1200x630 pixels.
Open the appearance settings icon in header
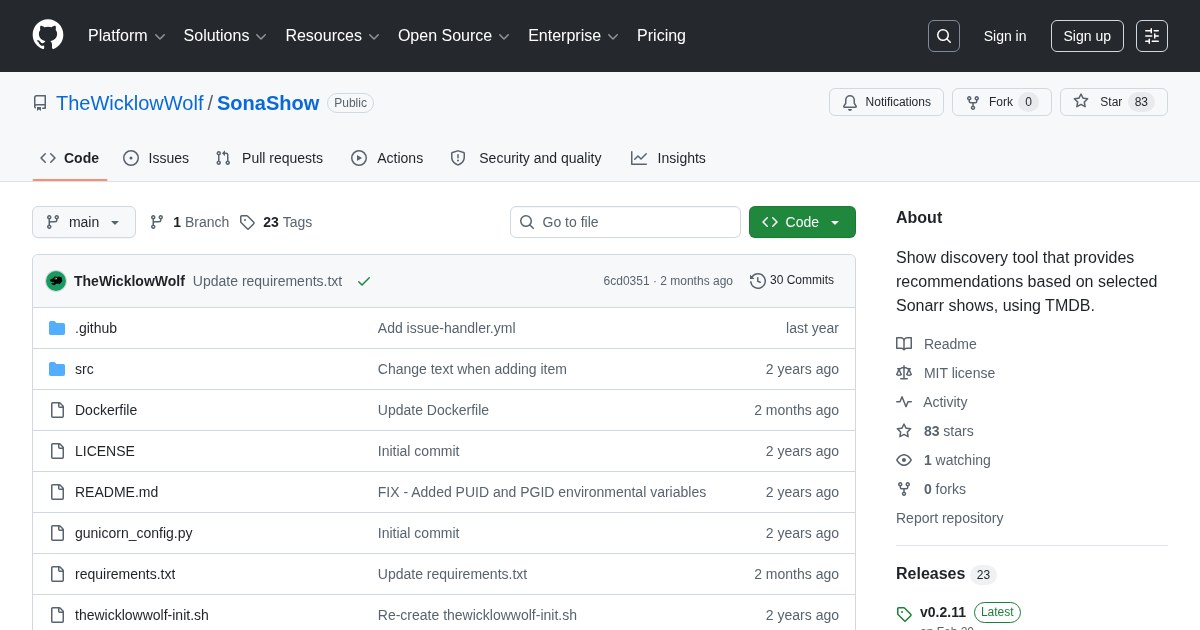tap(1152, 36)
